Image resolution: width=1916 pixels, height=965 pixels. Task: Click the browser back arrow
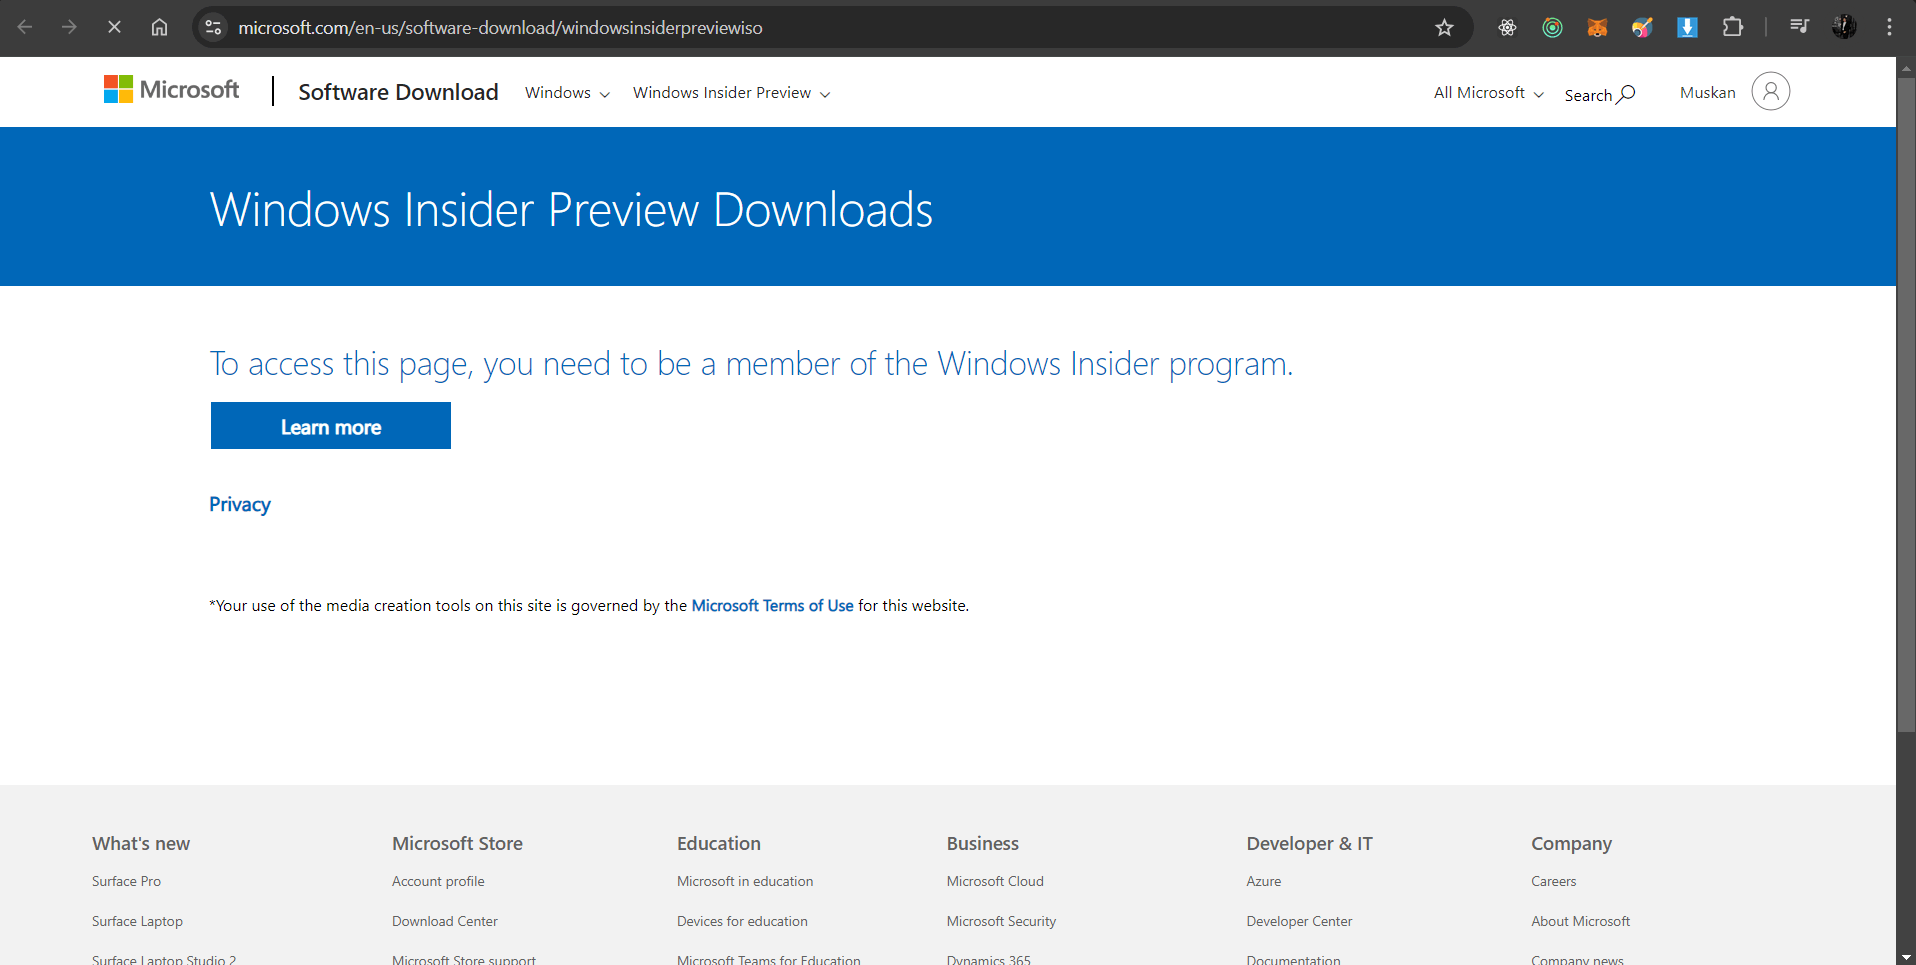pos(25,27)
